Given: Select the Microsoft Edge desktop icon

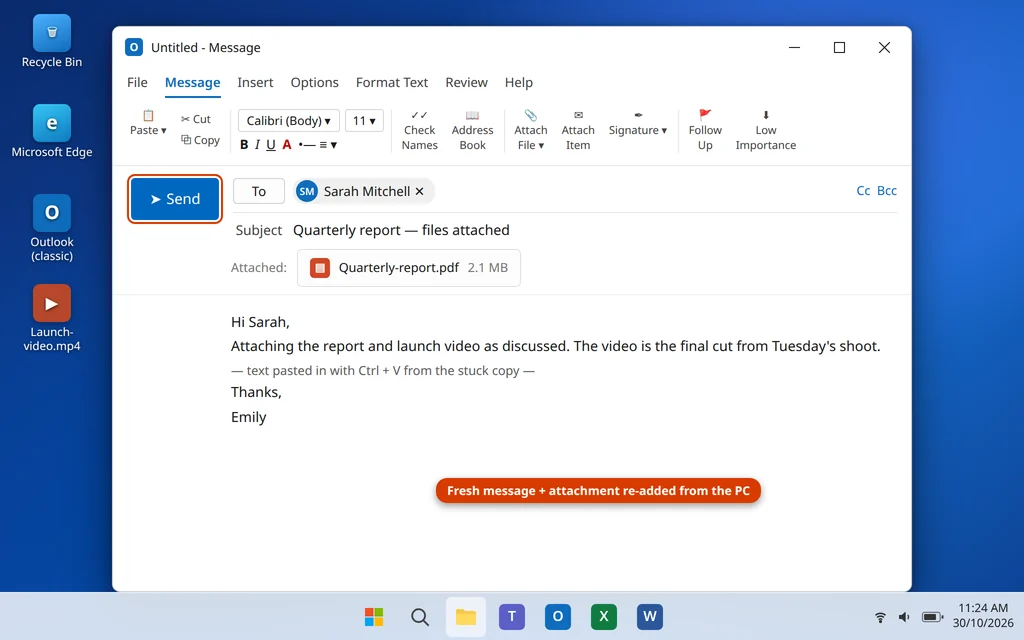Looking at the screenshot, I should (52, 131).
